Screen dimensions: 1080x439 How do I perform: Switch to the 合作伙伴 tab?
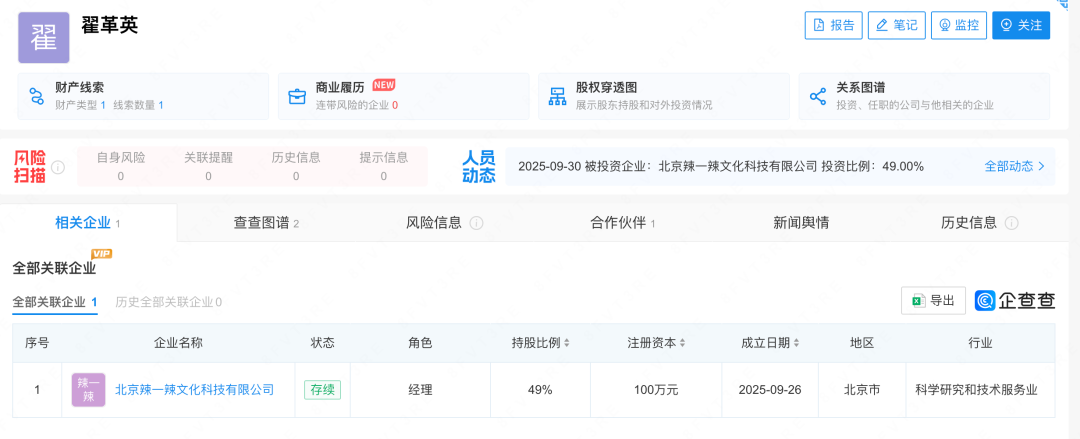click(622, 222)
